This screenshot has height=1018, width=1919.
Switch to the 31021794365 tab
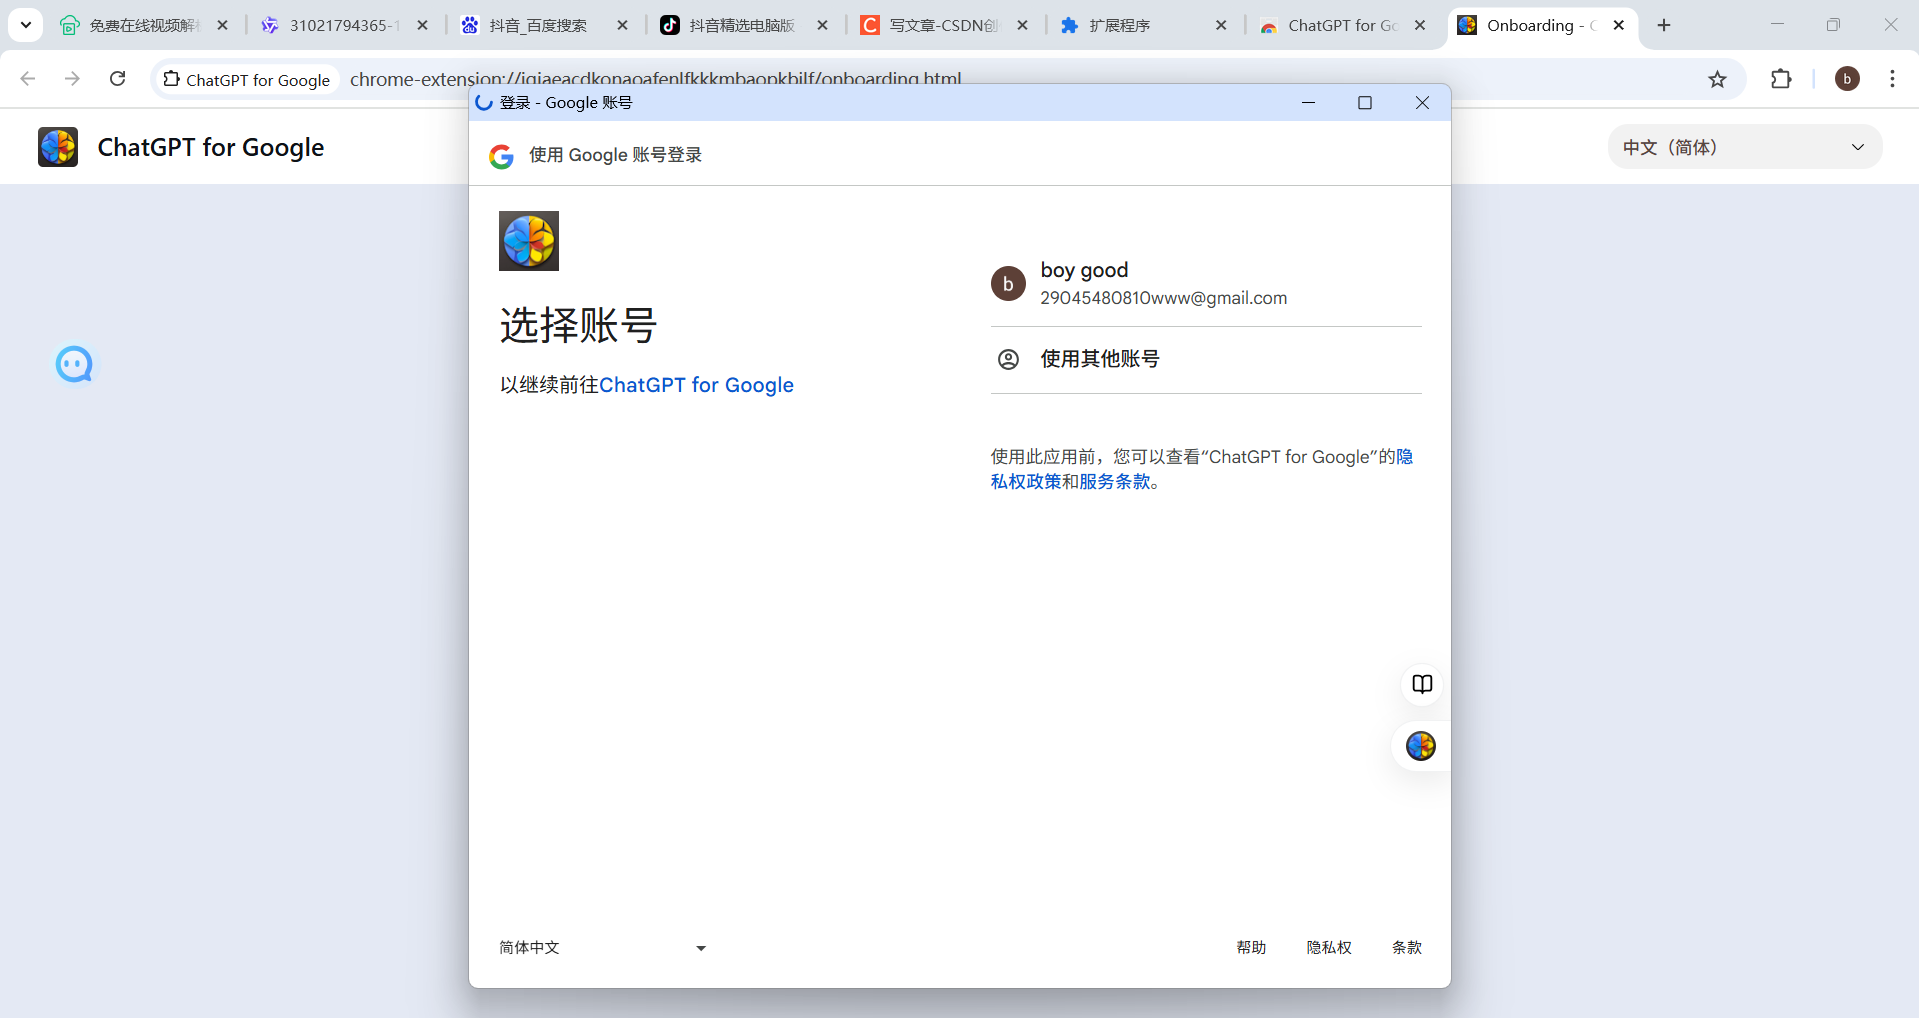click(x=345, y=25)
